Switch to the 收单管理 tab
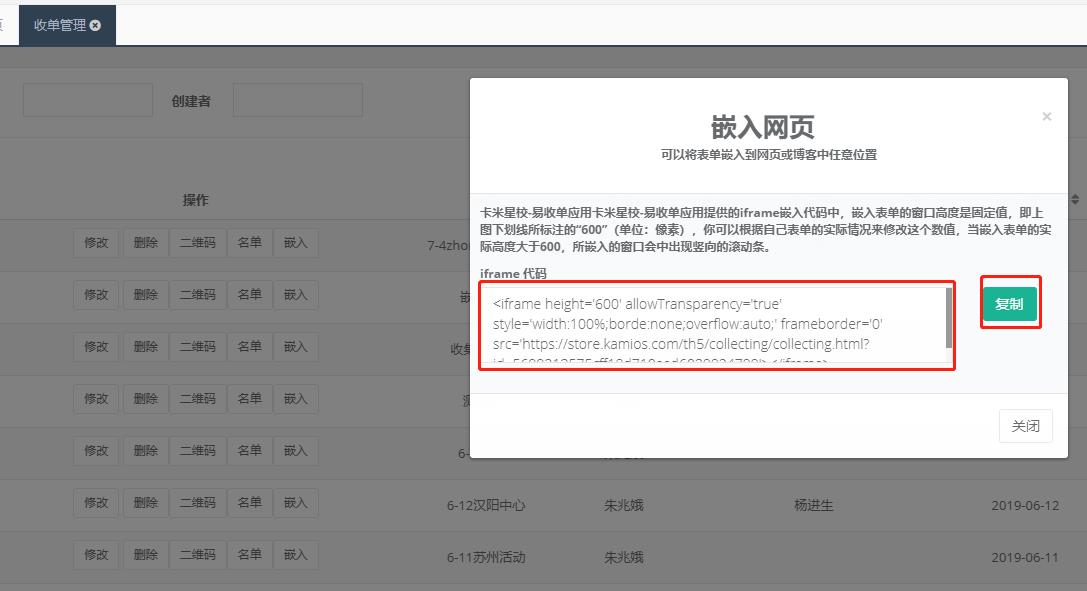Image resolution: width=1087 pixels, height=591 pixels. 67,26
